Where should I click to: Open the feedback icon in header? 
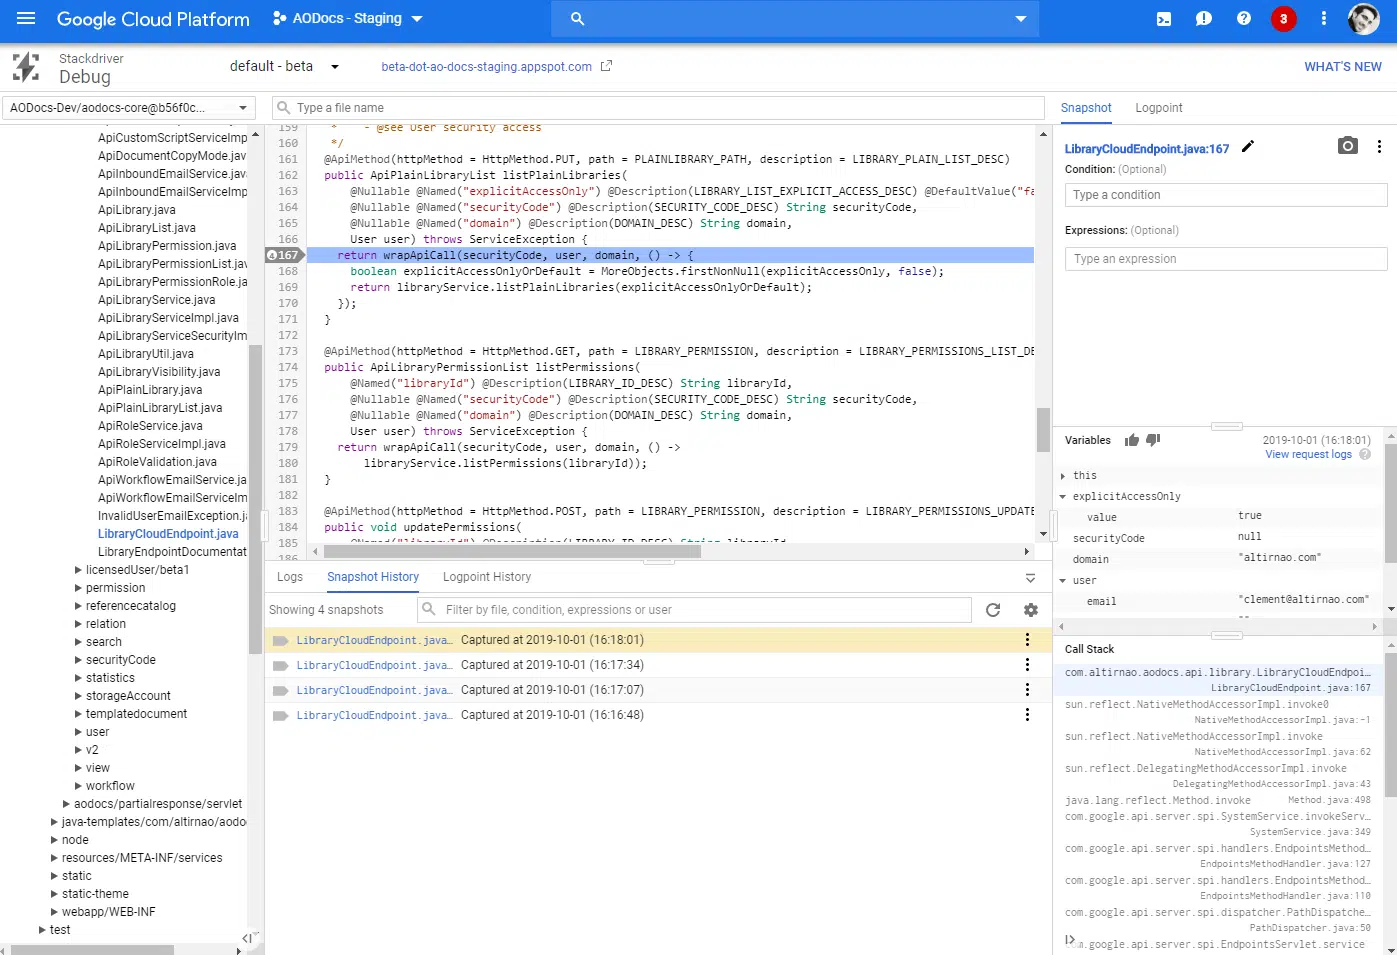pos(1204,18)
